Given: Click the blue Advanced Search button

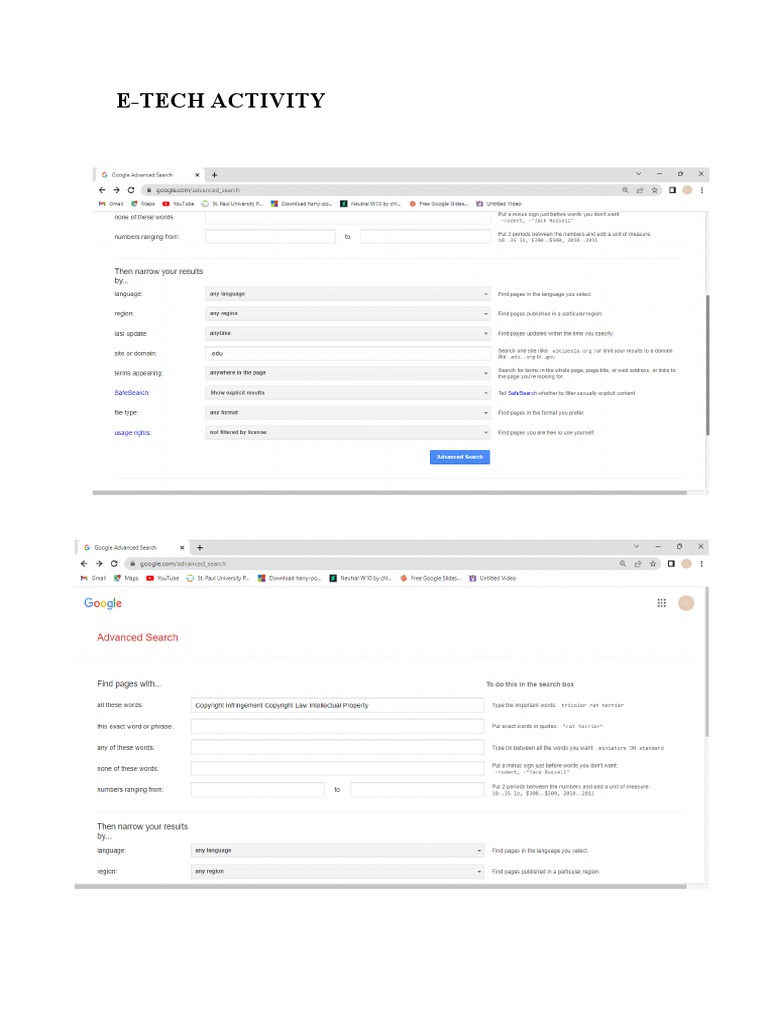Looking at the screenshot, I should 460,457.
